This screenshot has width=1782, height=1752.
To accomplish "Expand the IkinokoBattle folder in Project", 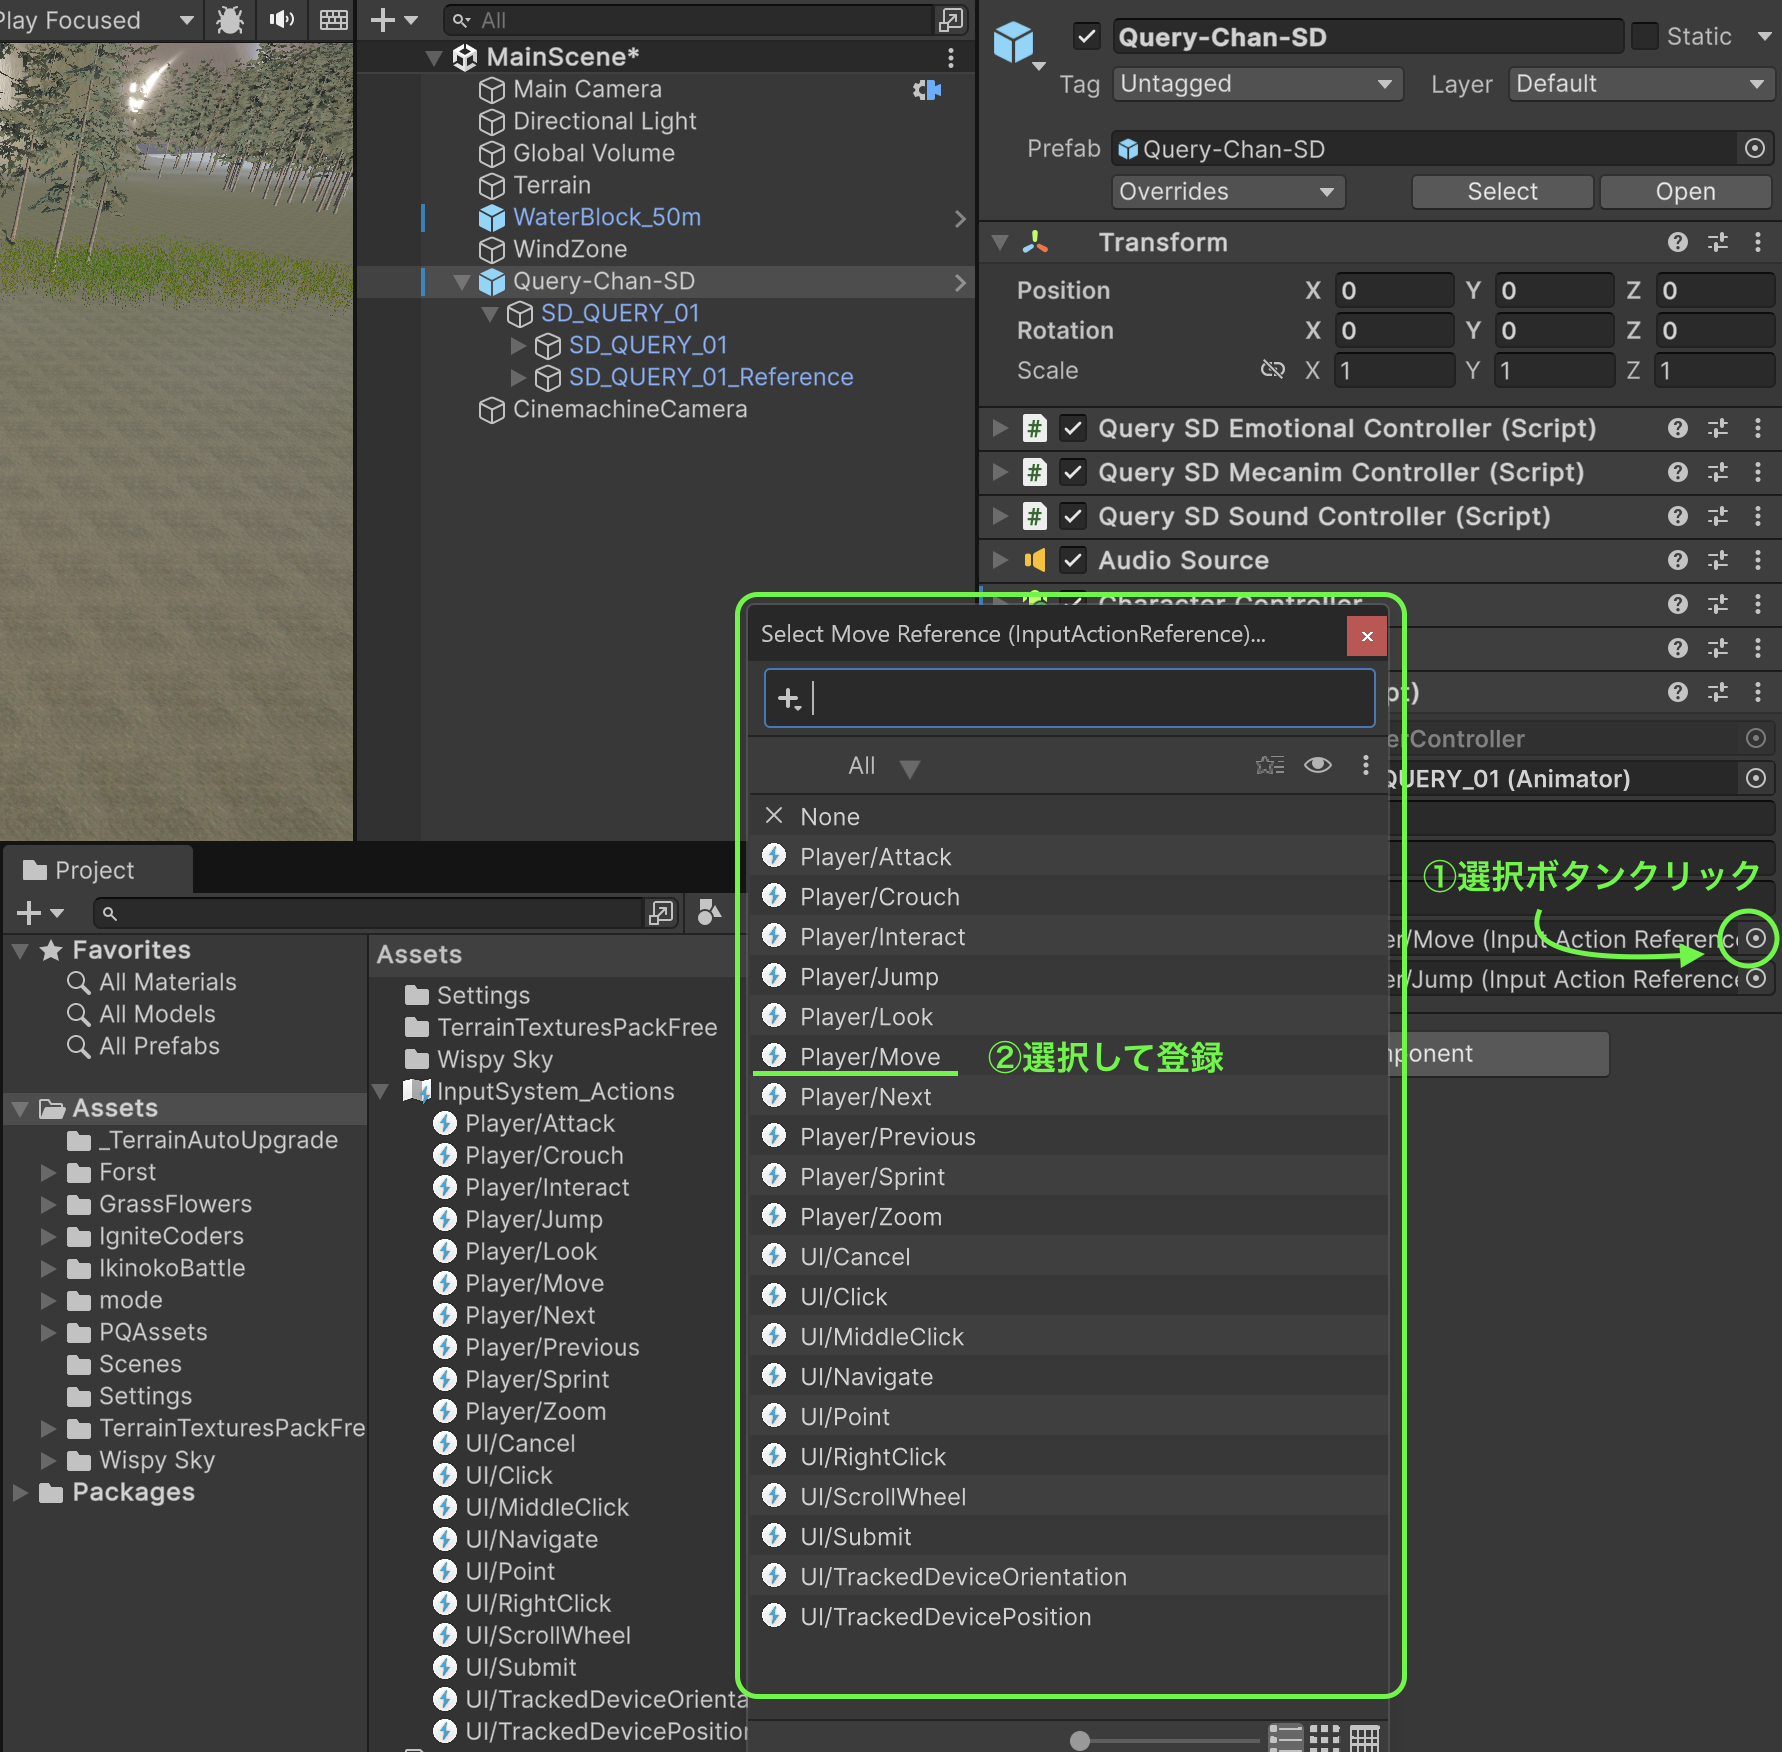I will (48, 1269).
